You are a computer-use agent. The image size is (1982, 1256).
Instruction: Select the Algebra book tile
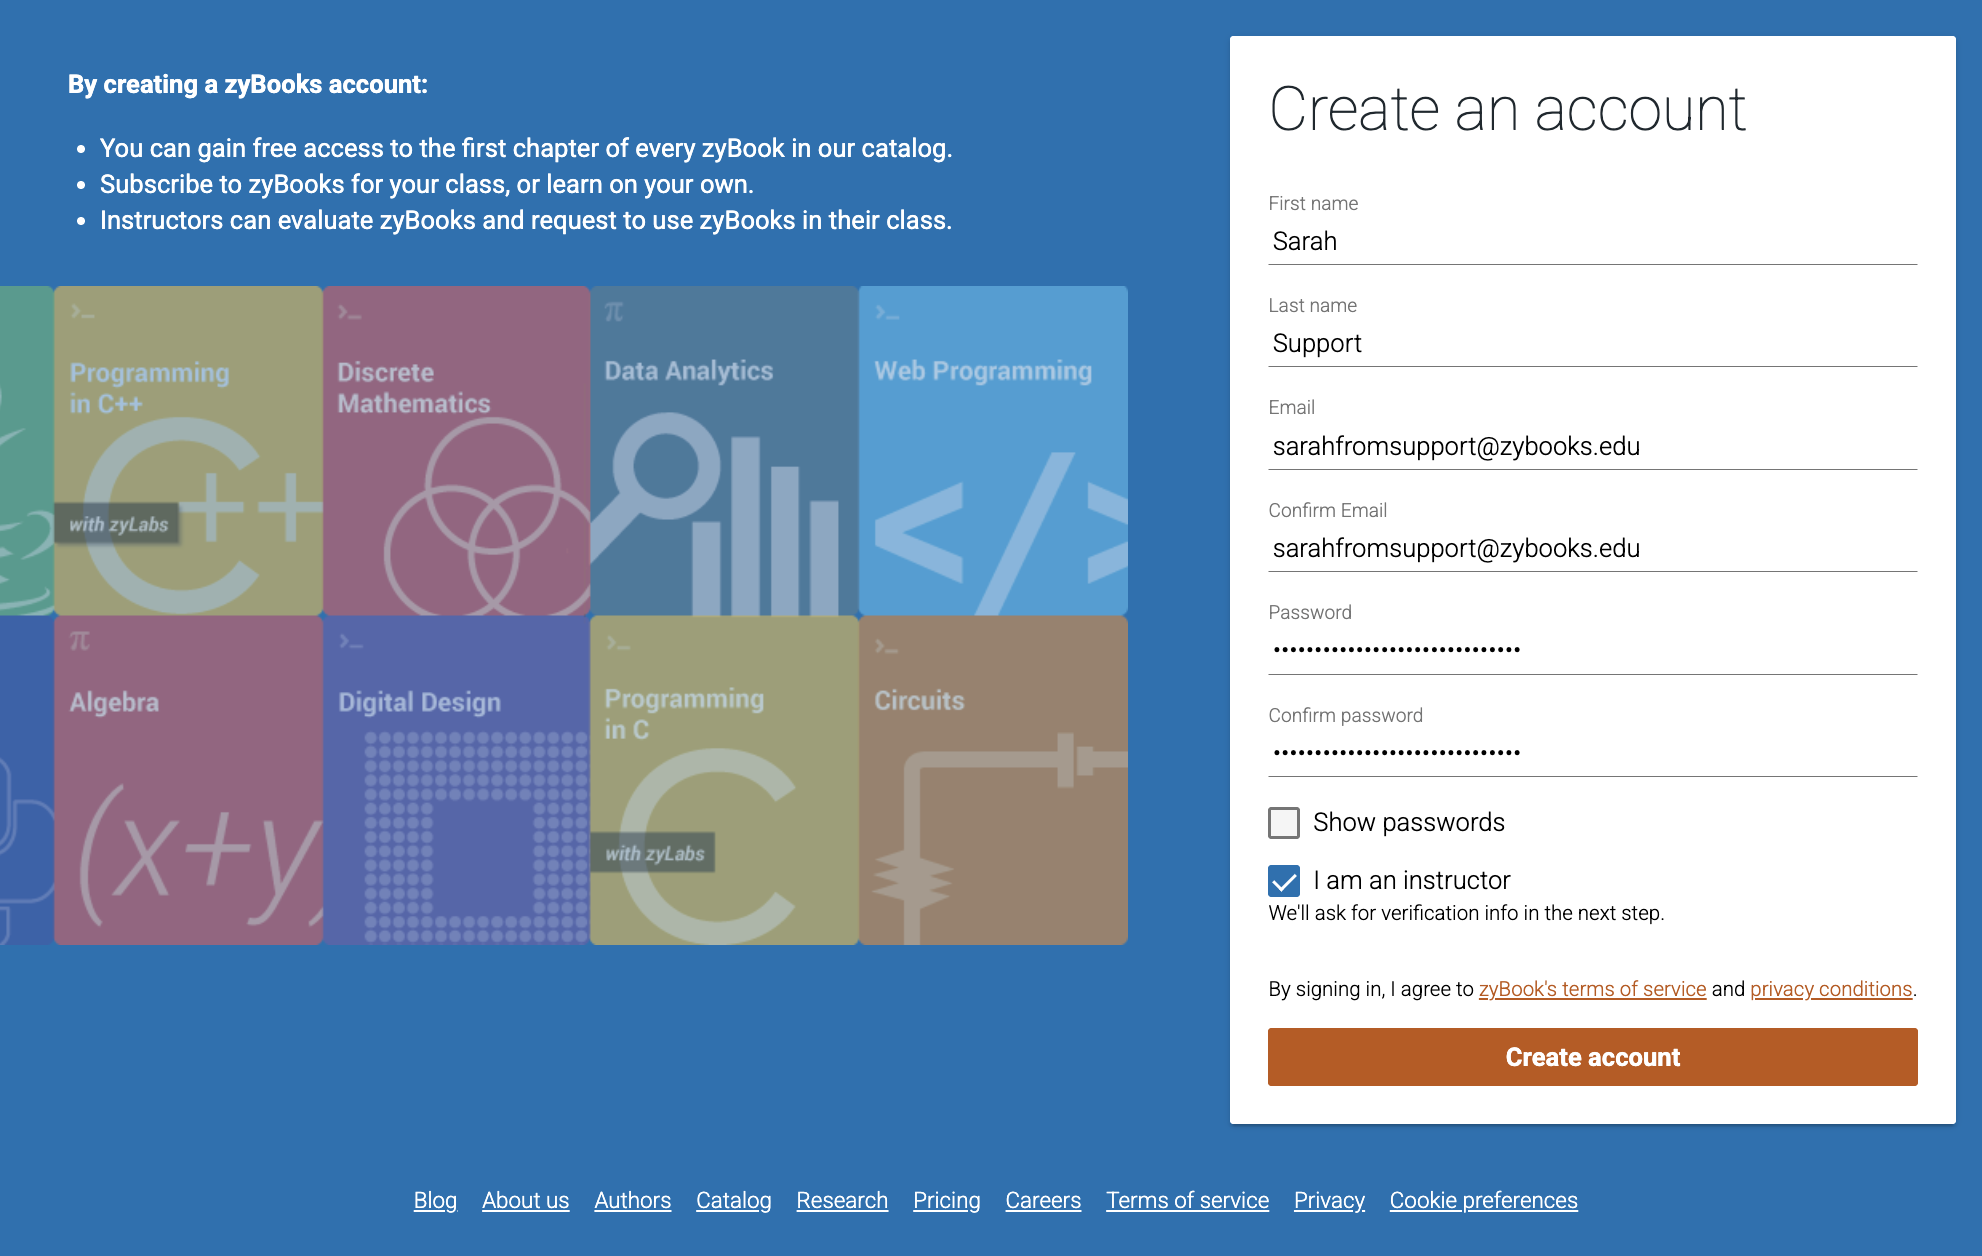tap(188, 780)
